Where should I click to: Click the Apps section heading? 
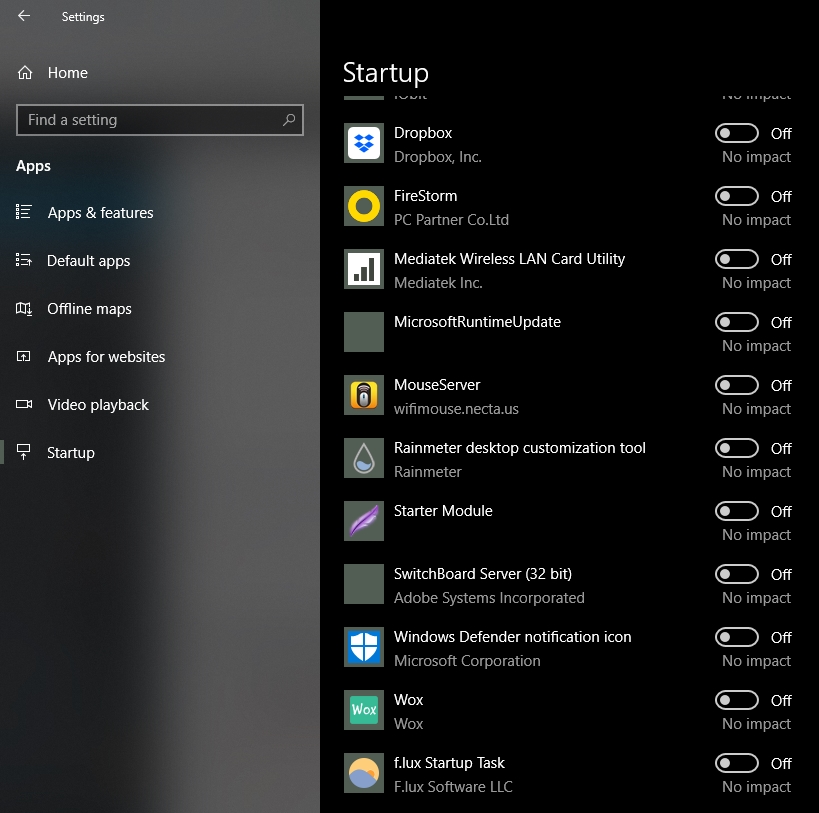pos(33,166)
